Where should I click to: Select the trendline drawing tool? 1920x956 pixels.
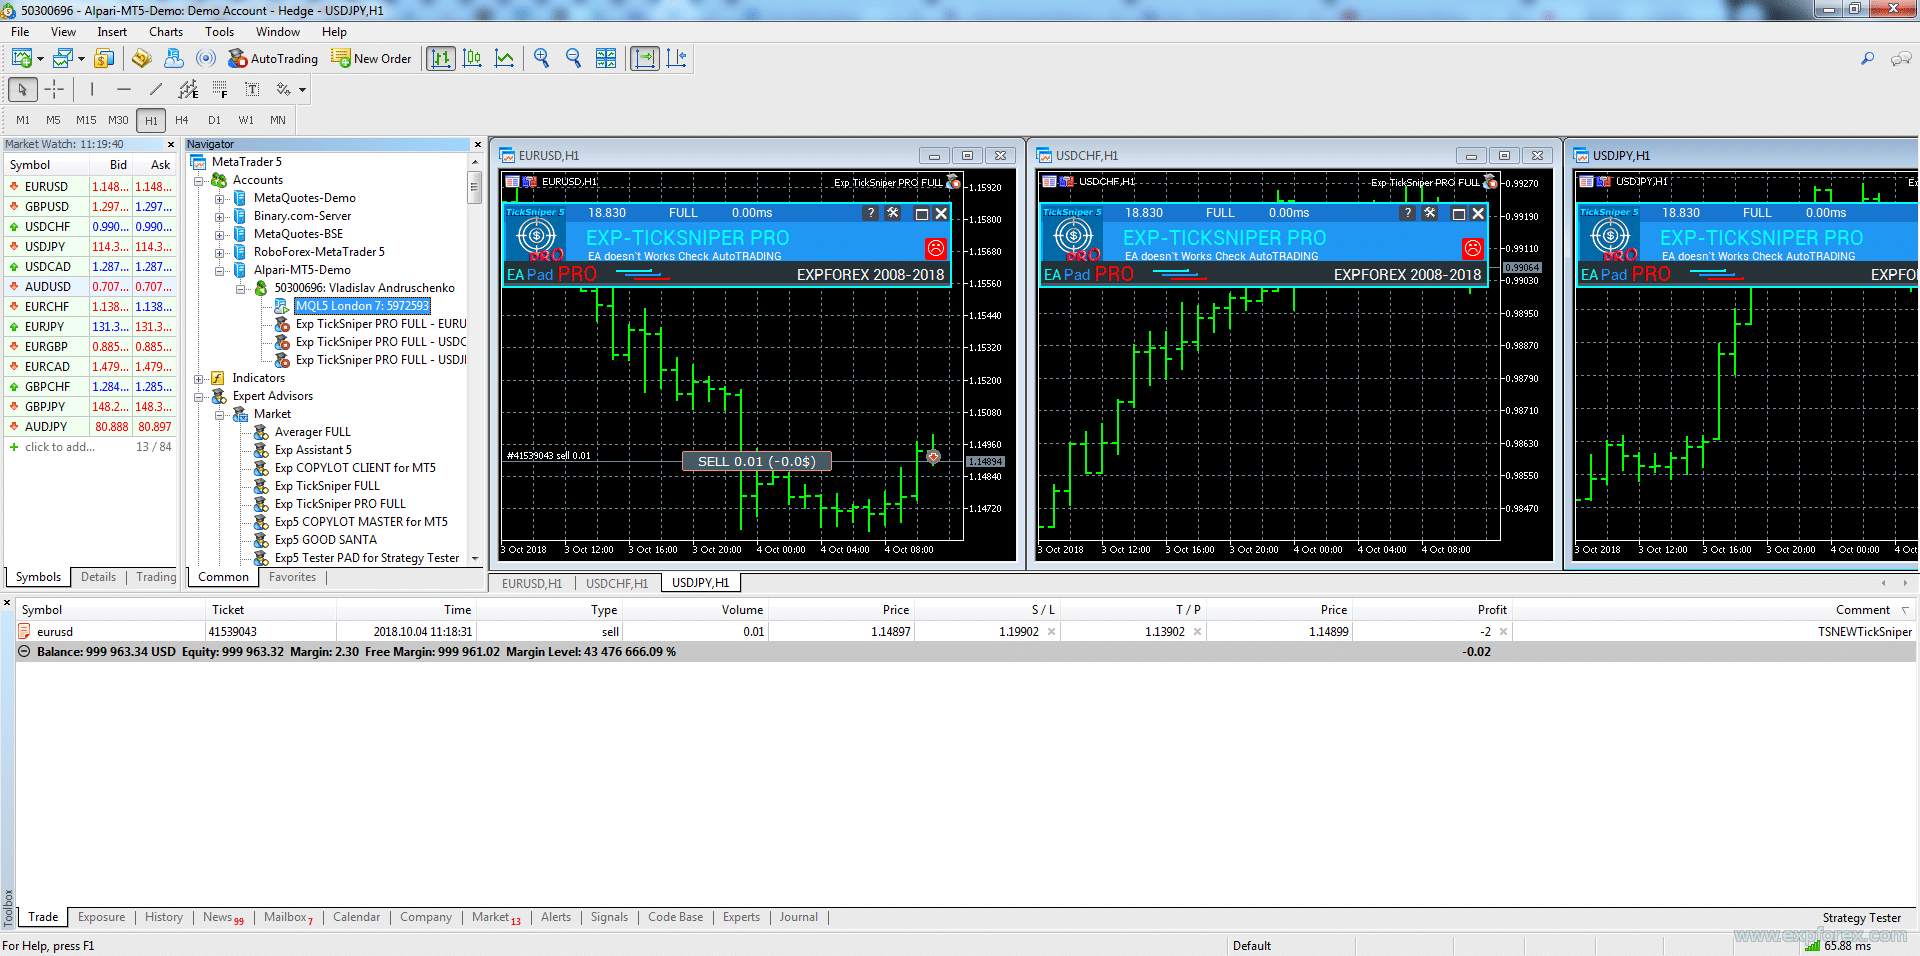(x=156, y=89)
